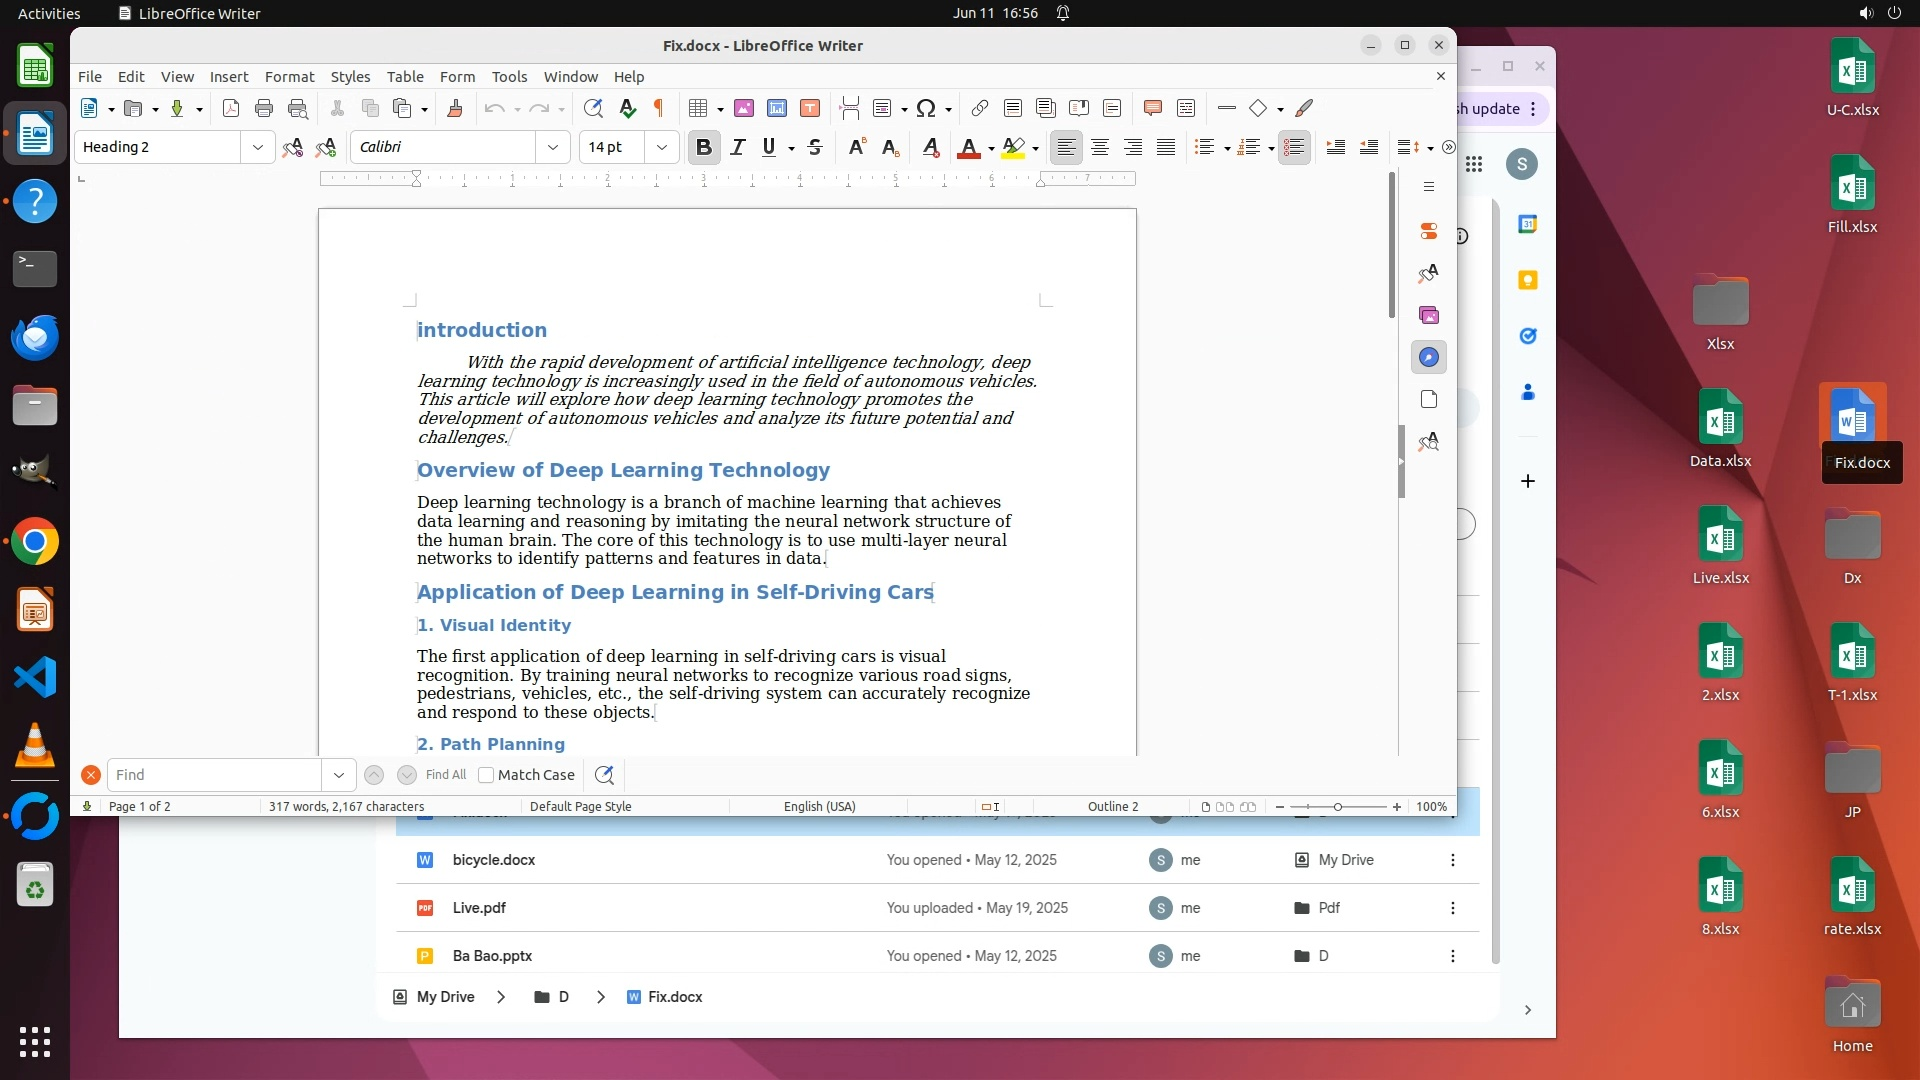Open the Format menu
This screenshot has height=1080, width=1920.
click(289, 77)
